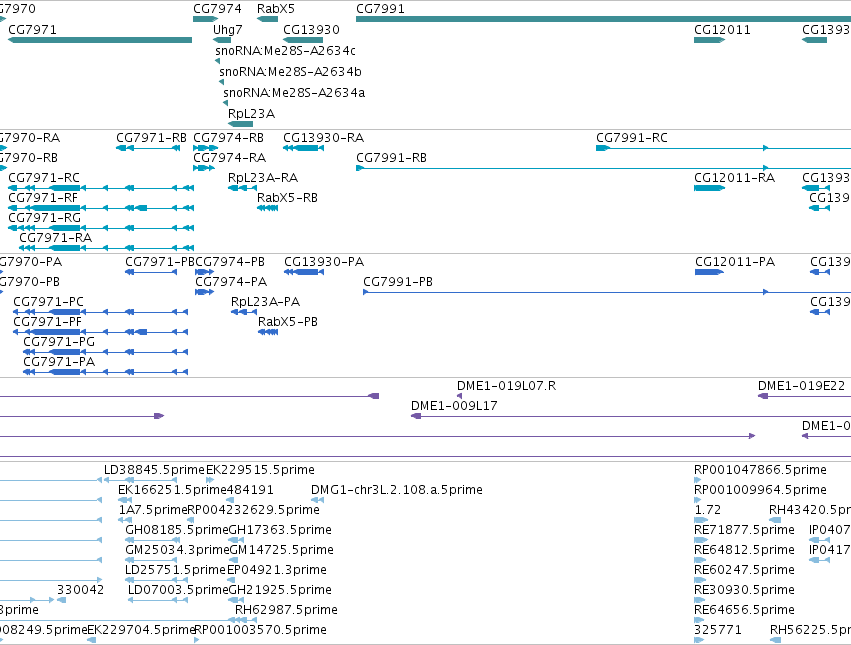Click the RP001047866.5prime EST
Viewport: 851px width, 645px height.
coord(698,480)
